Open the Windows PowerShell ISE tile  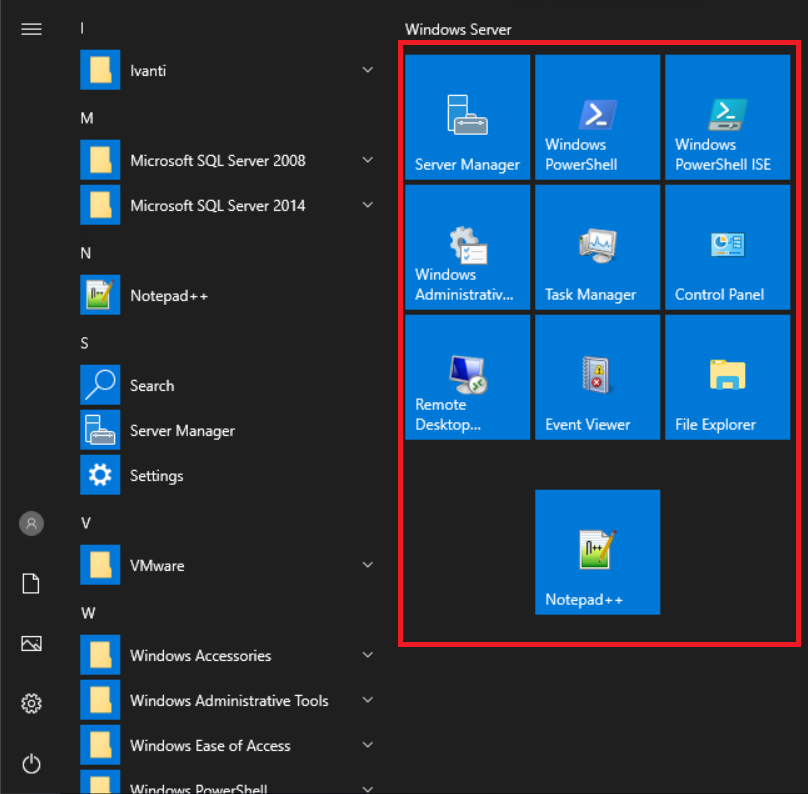[x=727, y=117]
